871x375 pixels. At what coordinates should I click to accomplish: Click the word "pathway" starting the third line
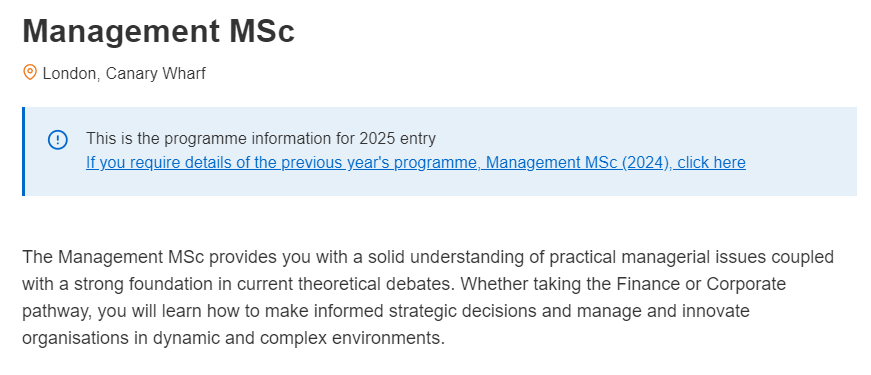click(54, 311)
